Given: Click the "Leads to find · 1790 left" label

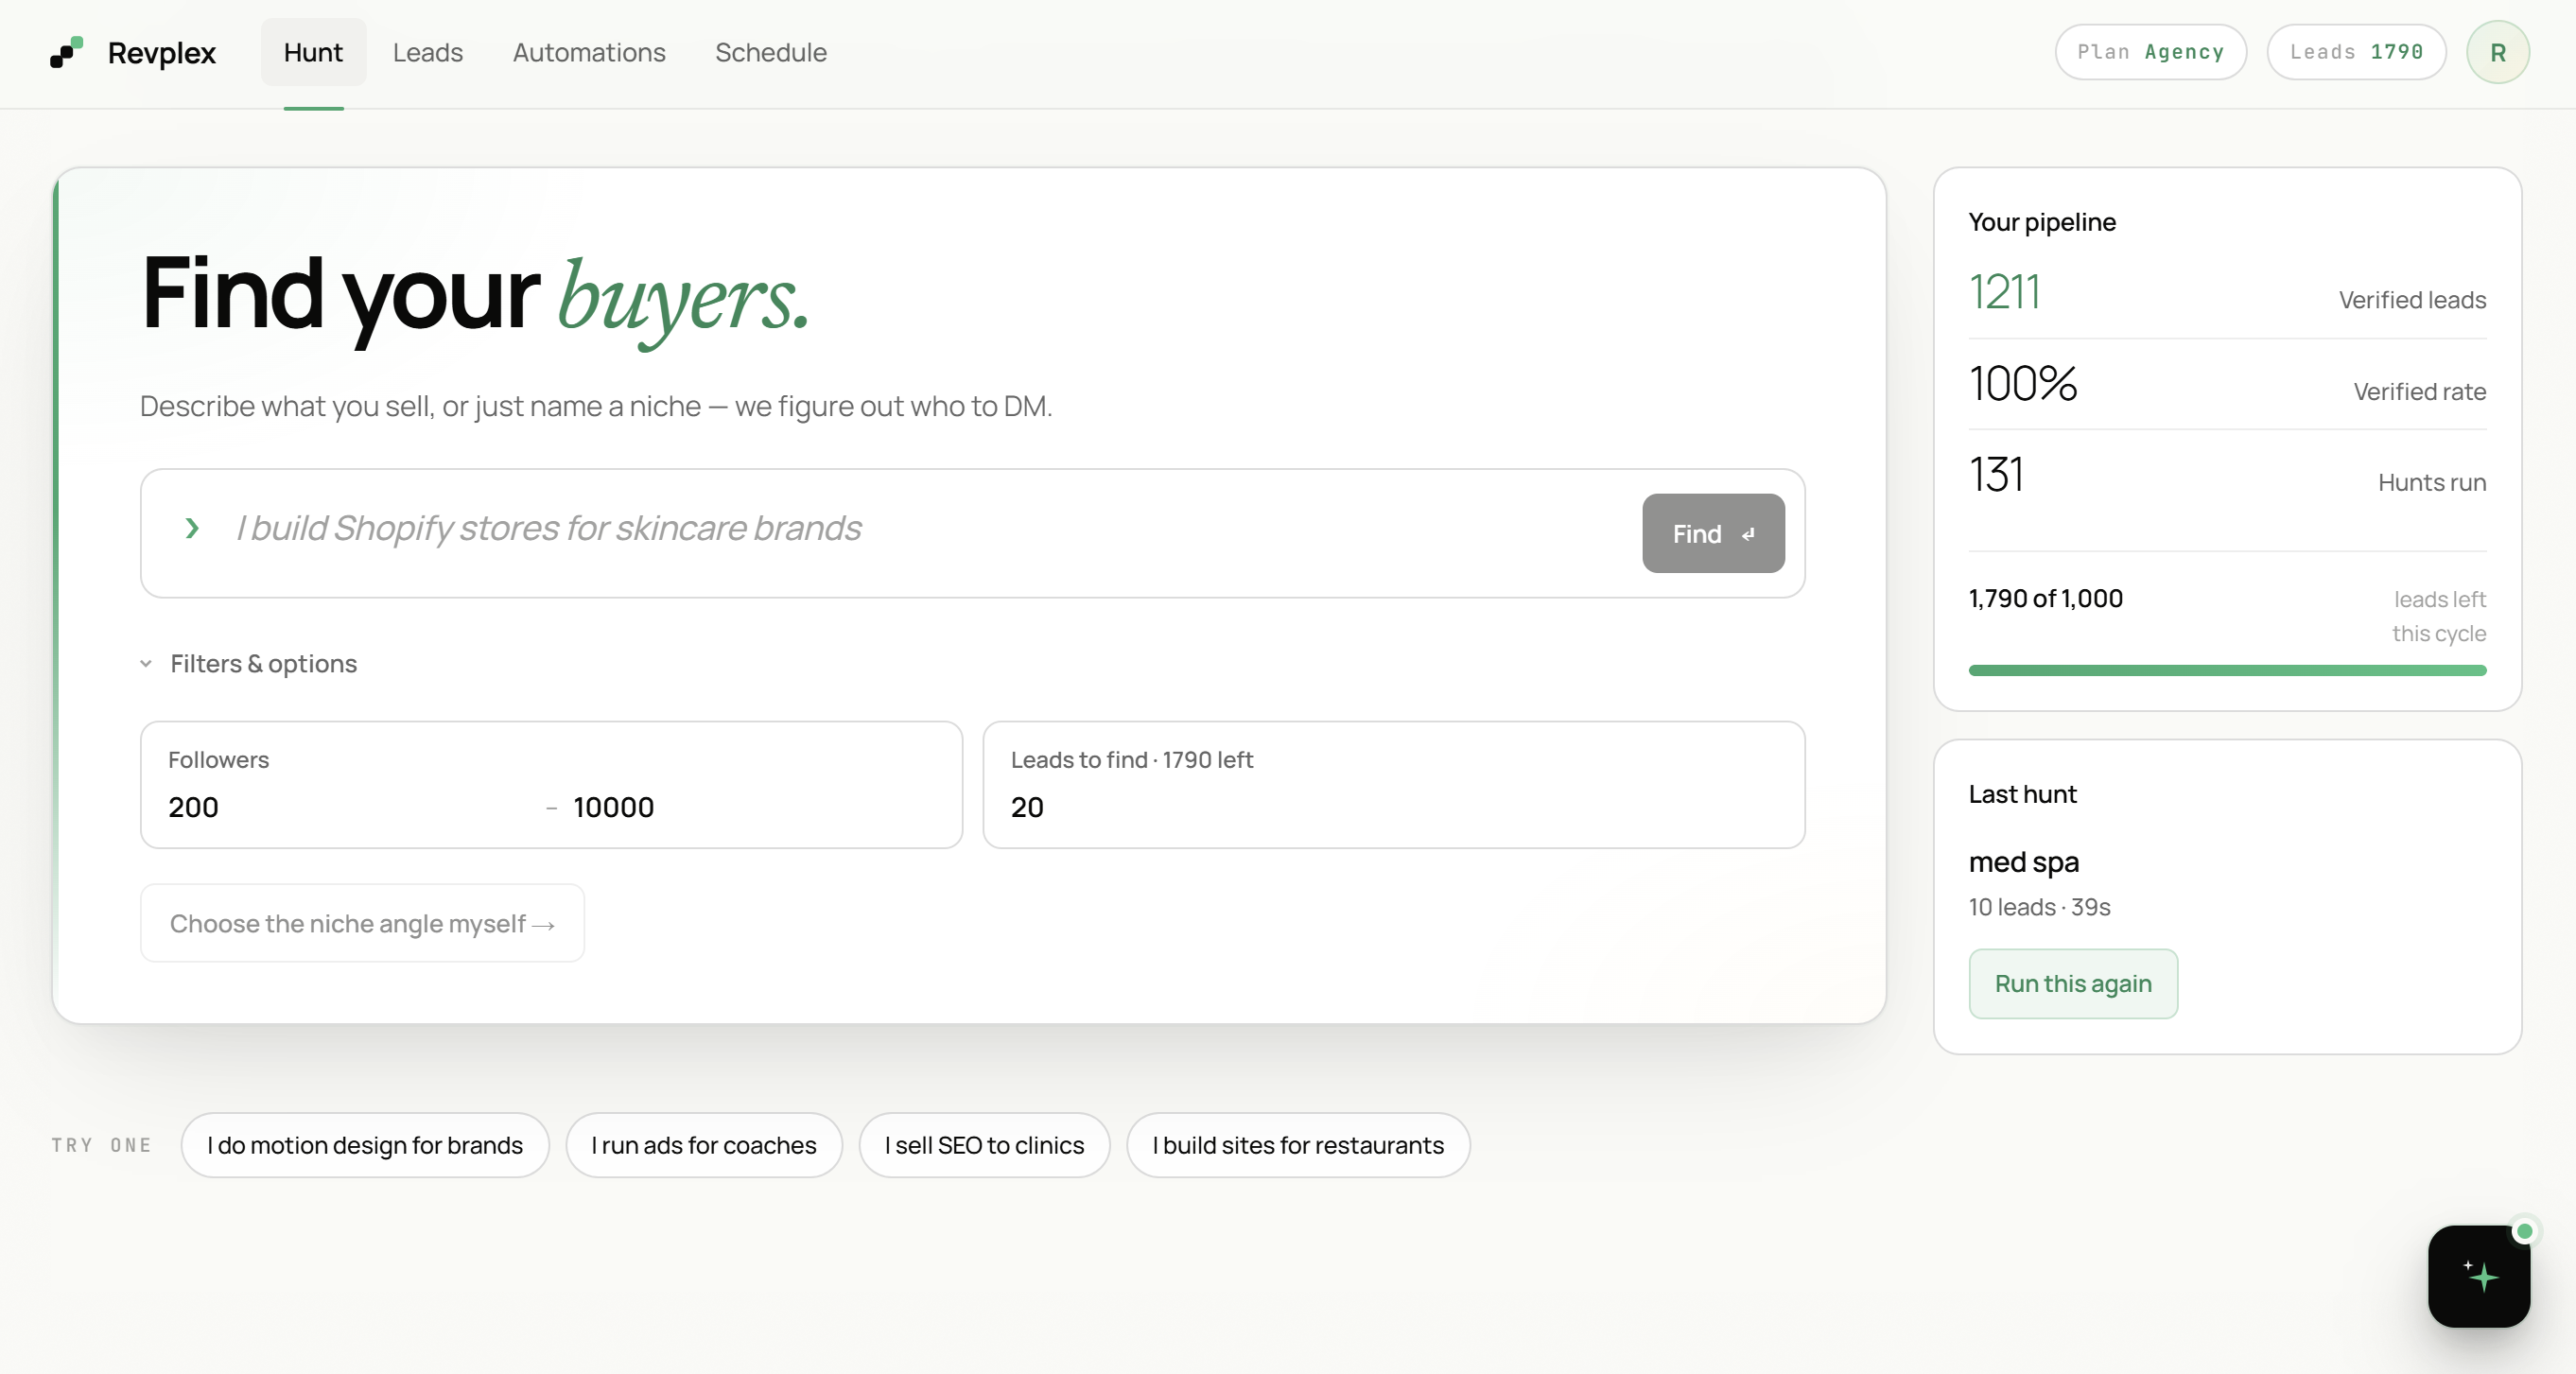Looking at the screenshot, I should tap(1131, 760).
